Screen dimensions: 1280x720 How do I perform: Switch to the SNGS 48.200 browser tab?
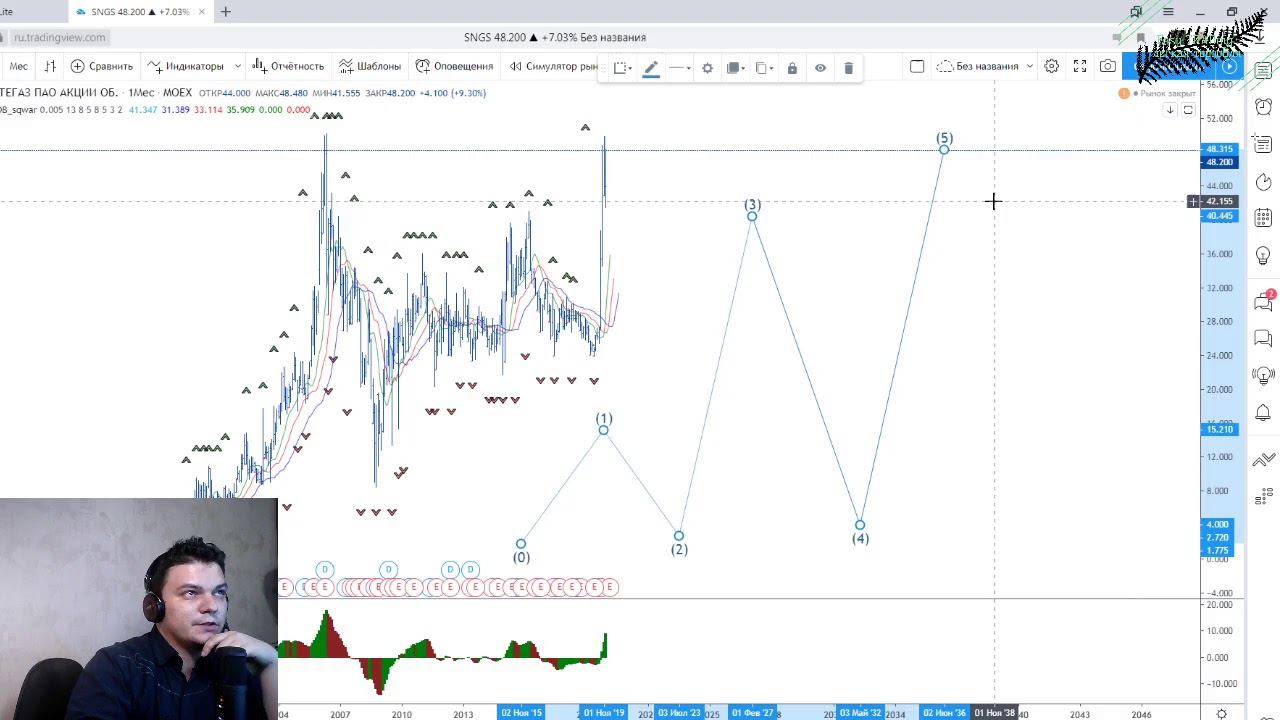point(140,12)
